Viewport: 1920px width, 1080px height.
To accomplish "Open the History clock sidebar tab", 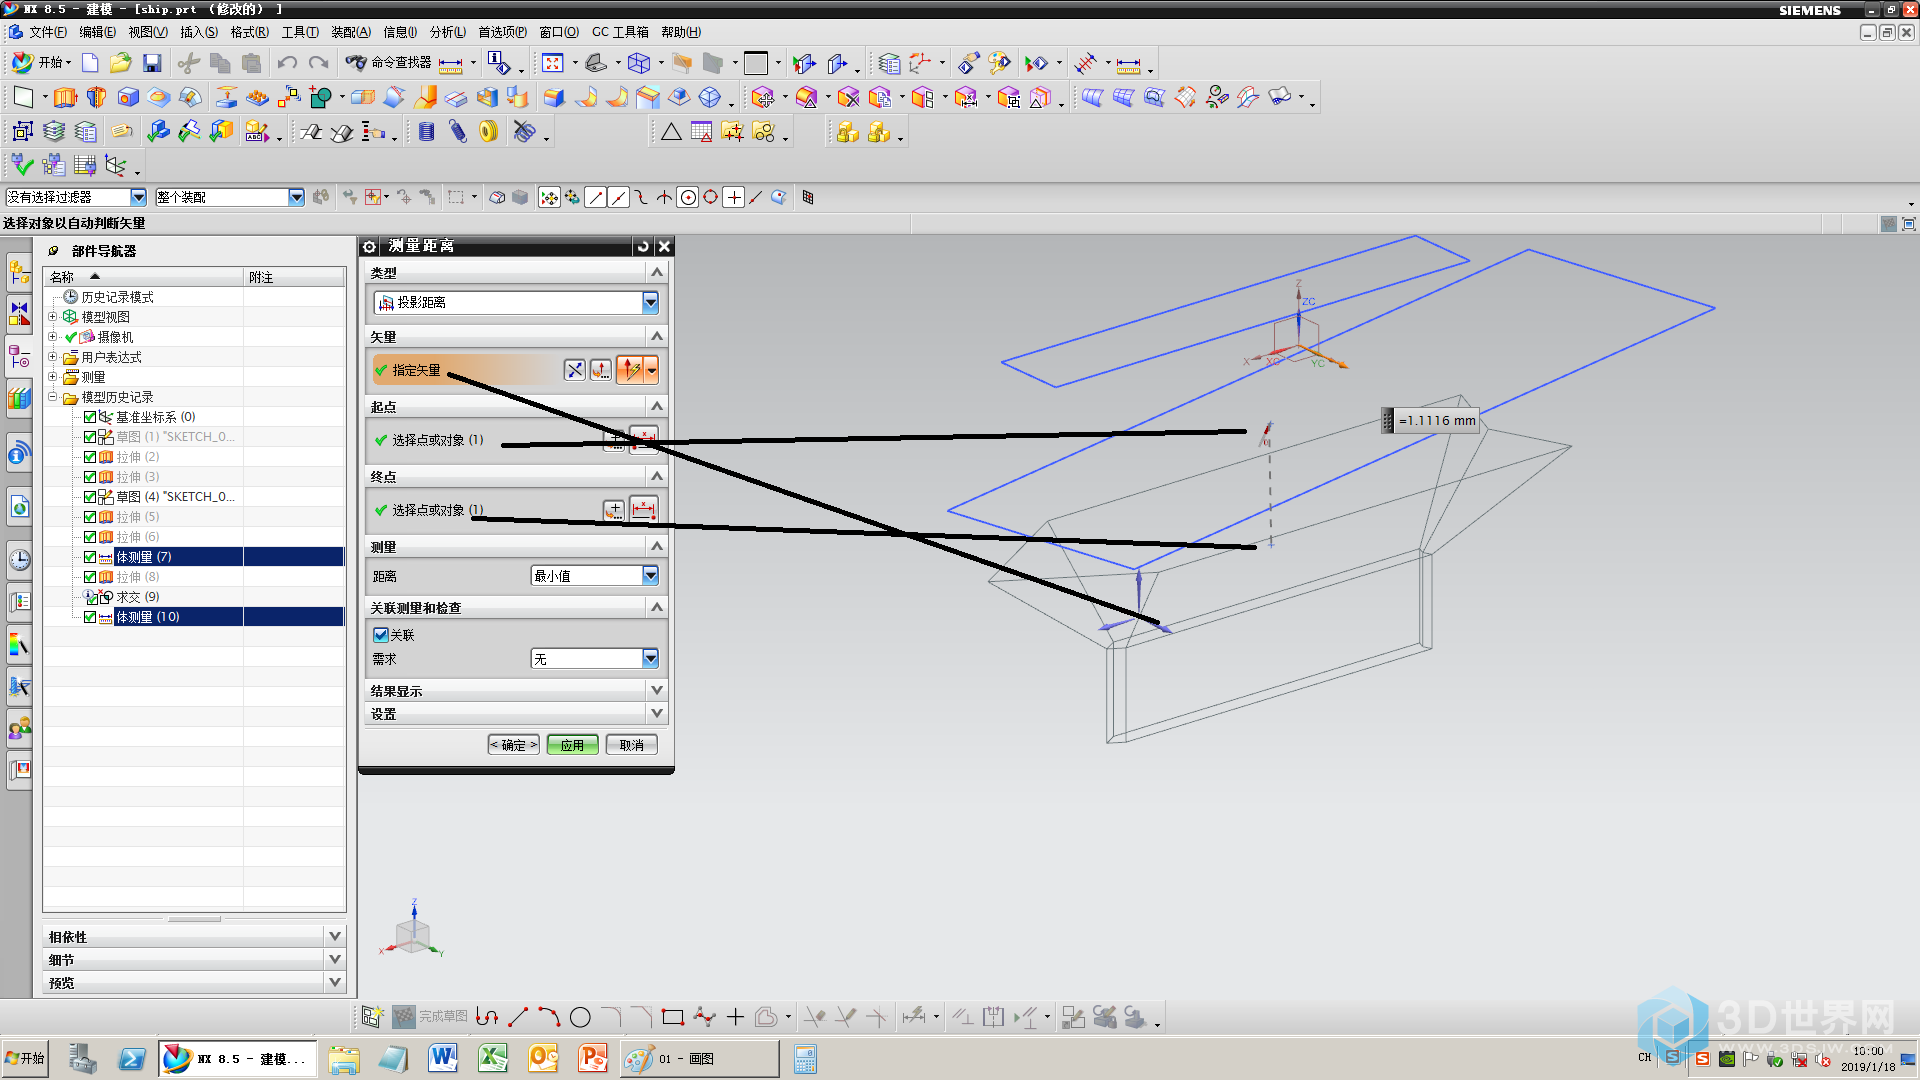I will (19, 560).
